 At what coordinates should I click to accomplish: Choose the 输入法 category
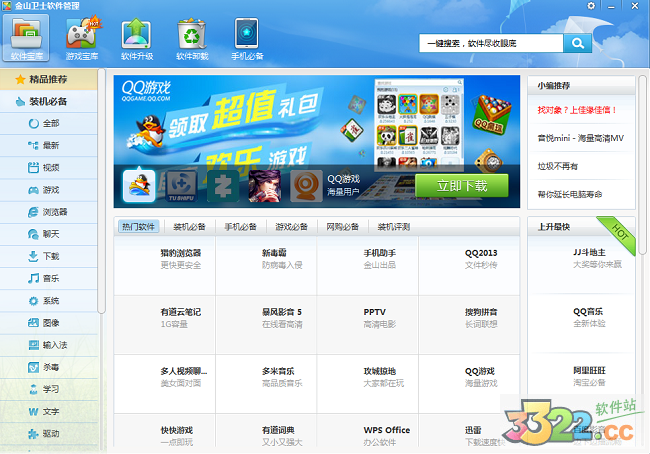click(49, 345)
